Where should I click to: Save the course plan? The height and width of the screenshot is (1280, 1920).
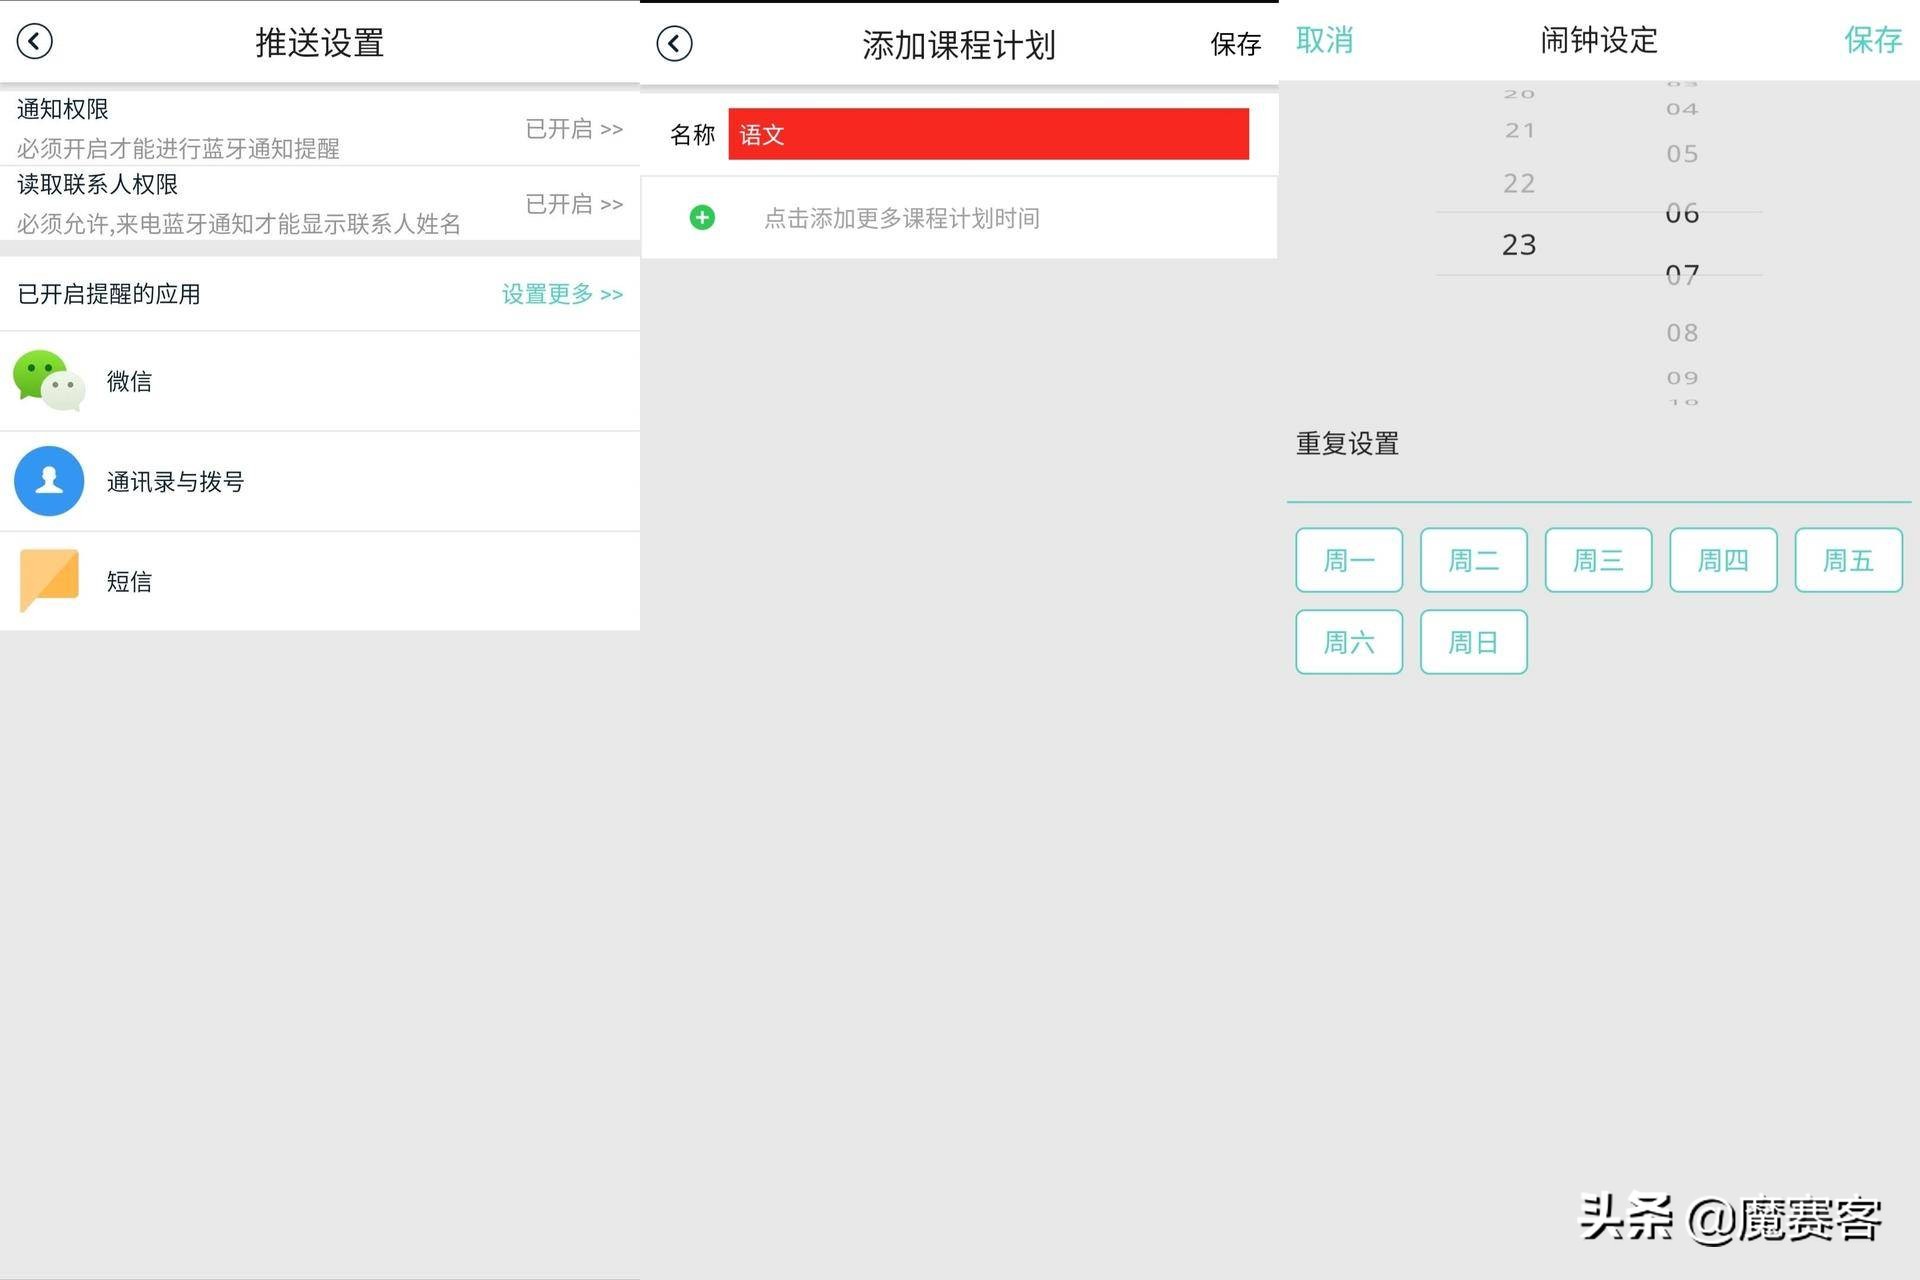click(x=1235, y=44)
